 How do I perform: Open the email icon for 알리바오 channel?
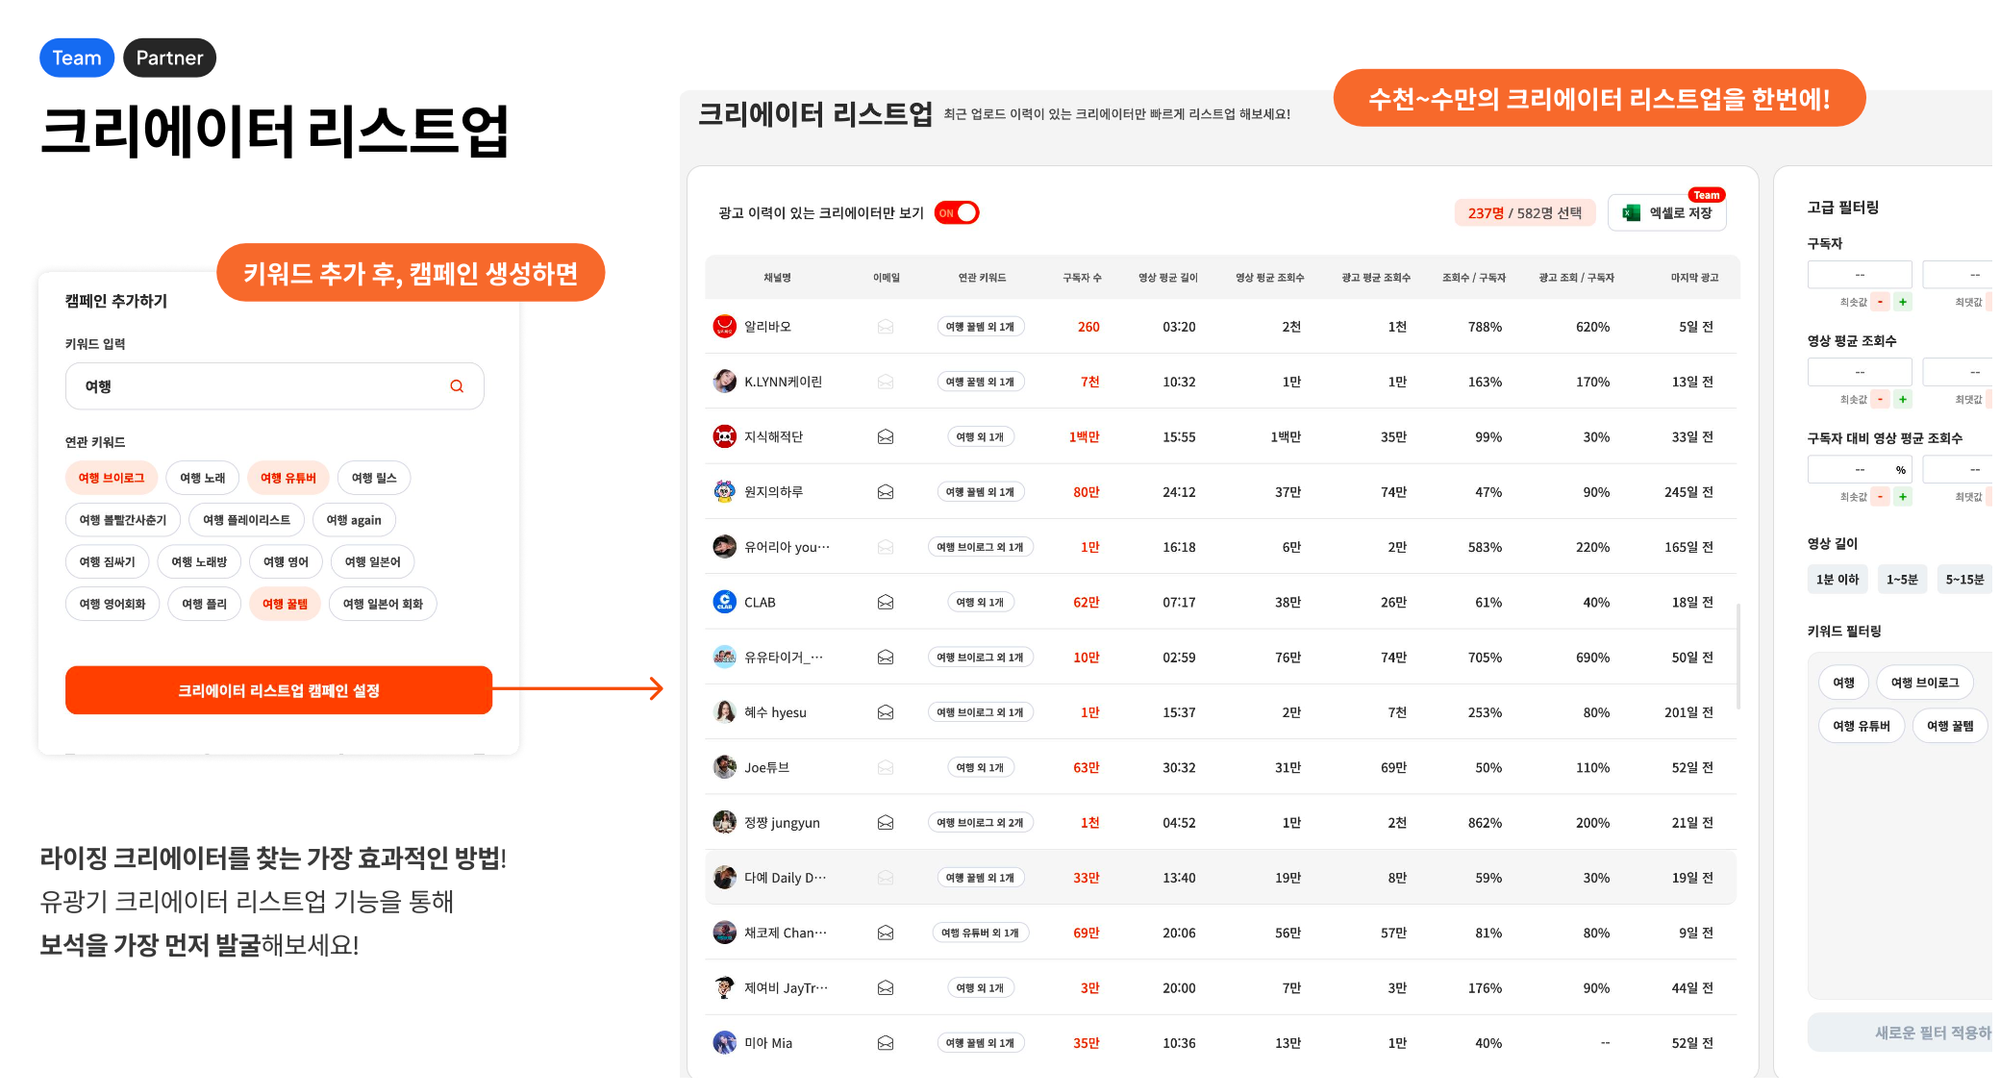[885, 326]
